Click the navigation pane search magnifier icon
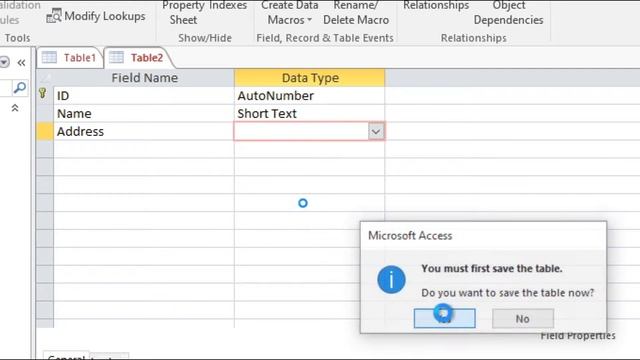 (20, 87)
